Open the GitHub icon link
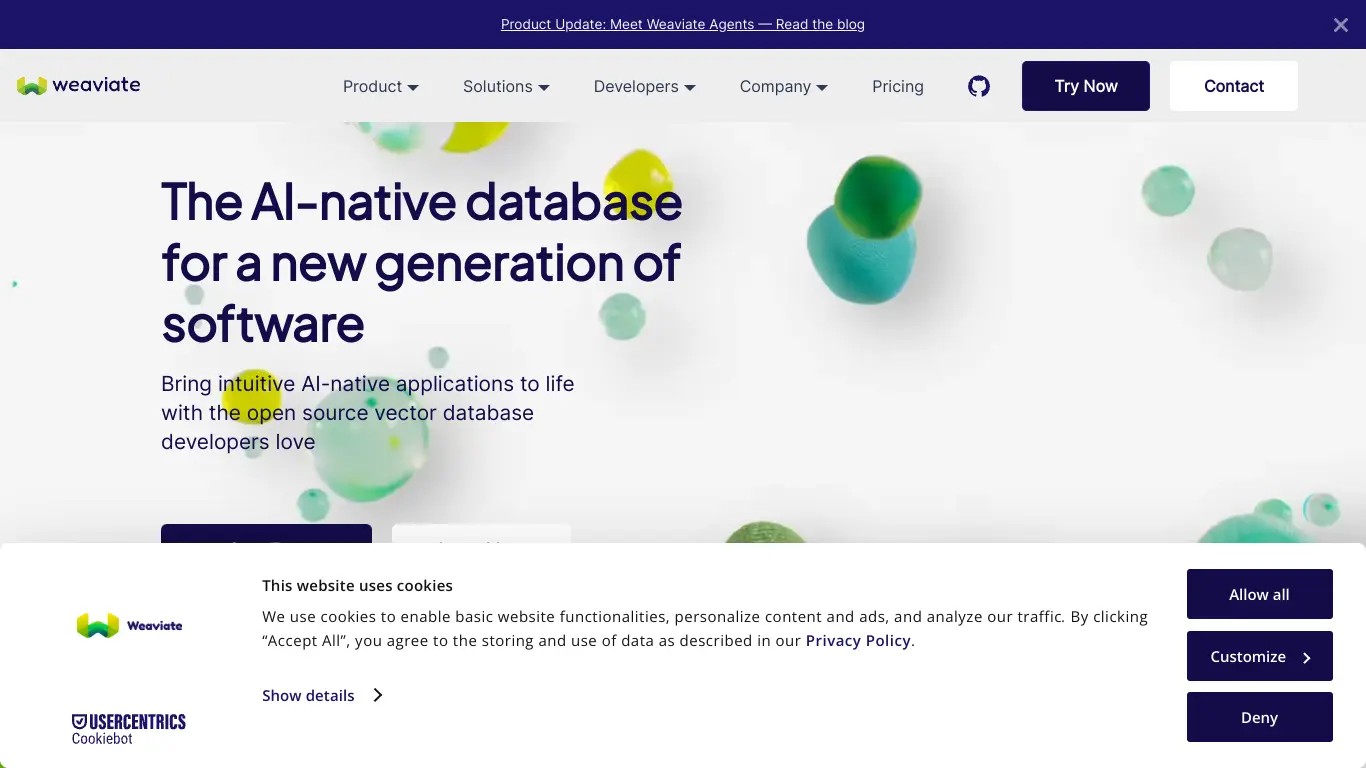The width and height of the screenshot is (1366, 768). click(979, 86)
